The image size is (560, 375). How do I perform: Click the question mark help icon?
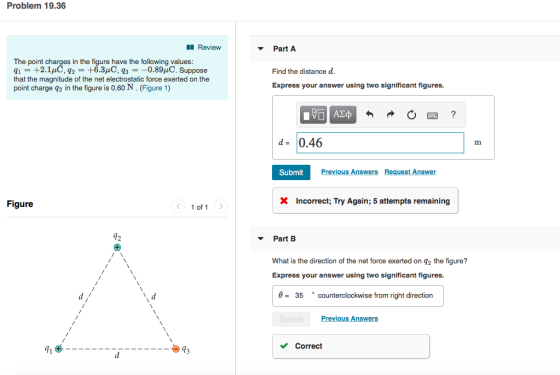tap(453, 114)
